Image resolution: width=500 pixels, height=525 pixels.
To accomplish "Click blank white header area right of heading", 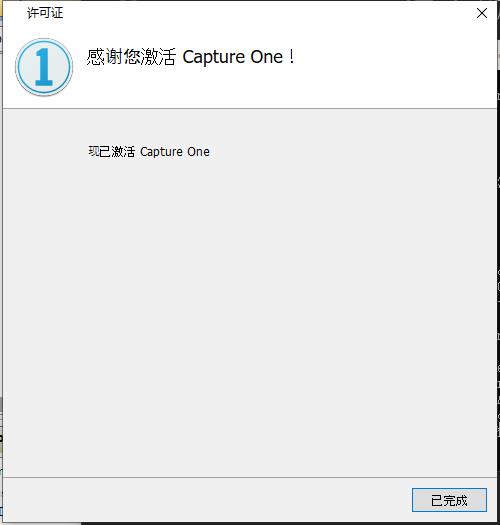I will coord(395,67).
